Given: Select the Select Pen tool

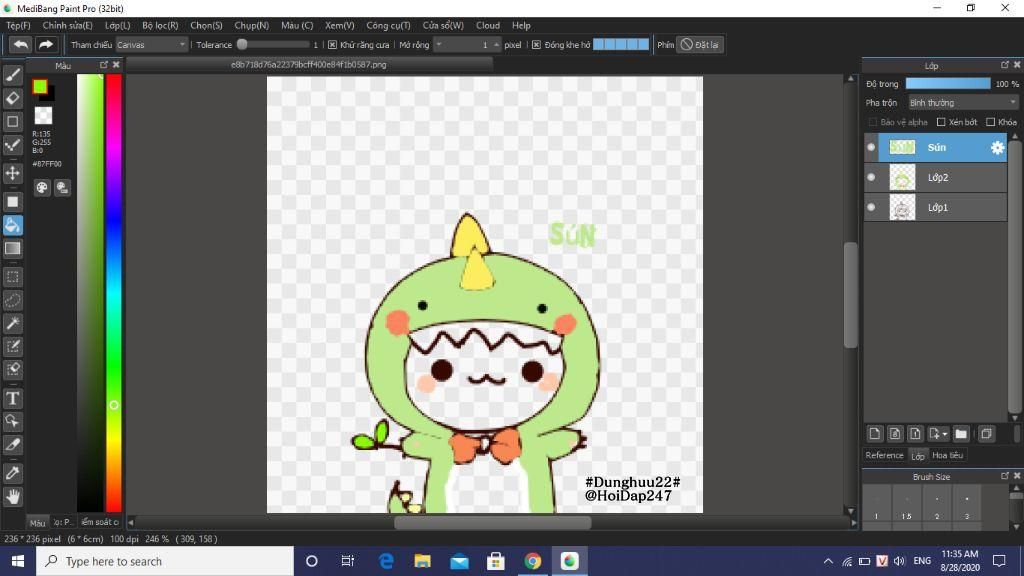Looking at the screenshot, I should (12, 347).
